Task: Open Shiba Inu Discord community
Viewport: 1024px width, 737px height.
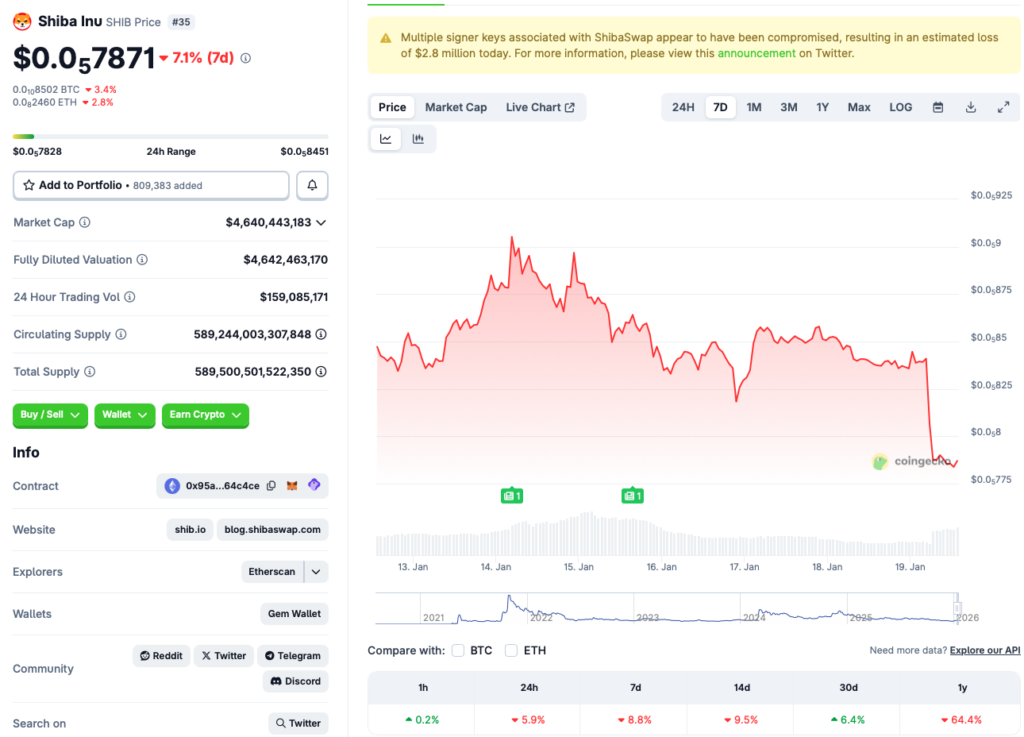Action: coord(295,681)
